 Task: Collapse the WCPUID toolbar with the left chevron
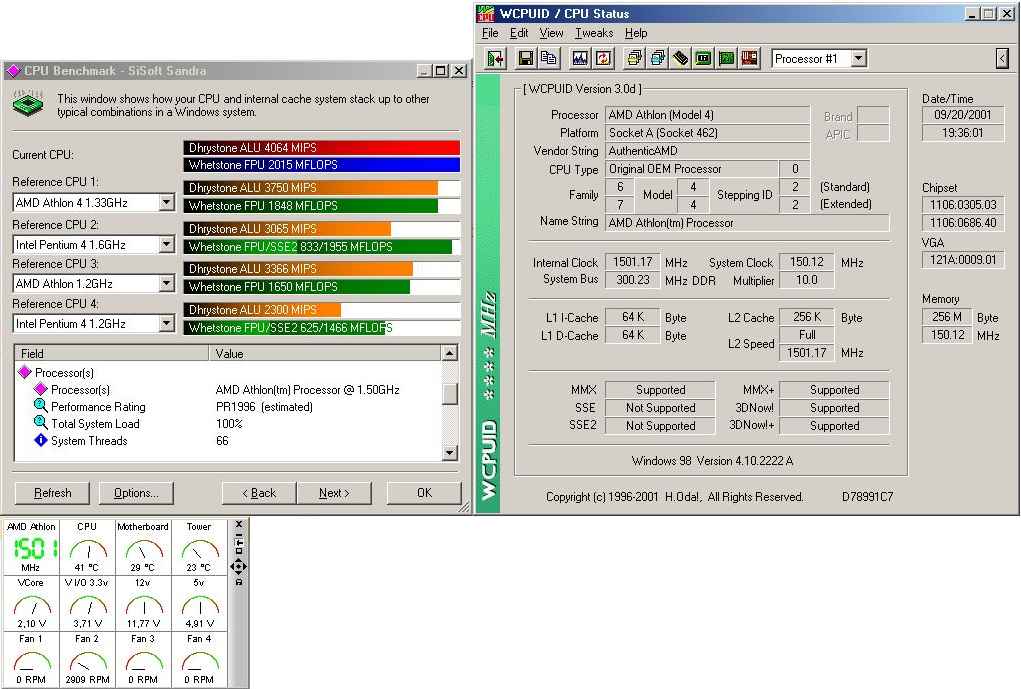pyautogui.click(x=1002, y=59)
